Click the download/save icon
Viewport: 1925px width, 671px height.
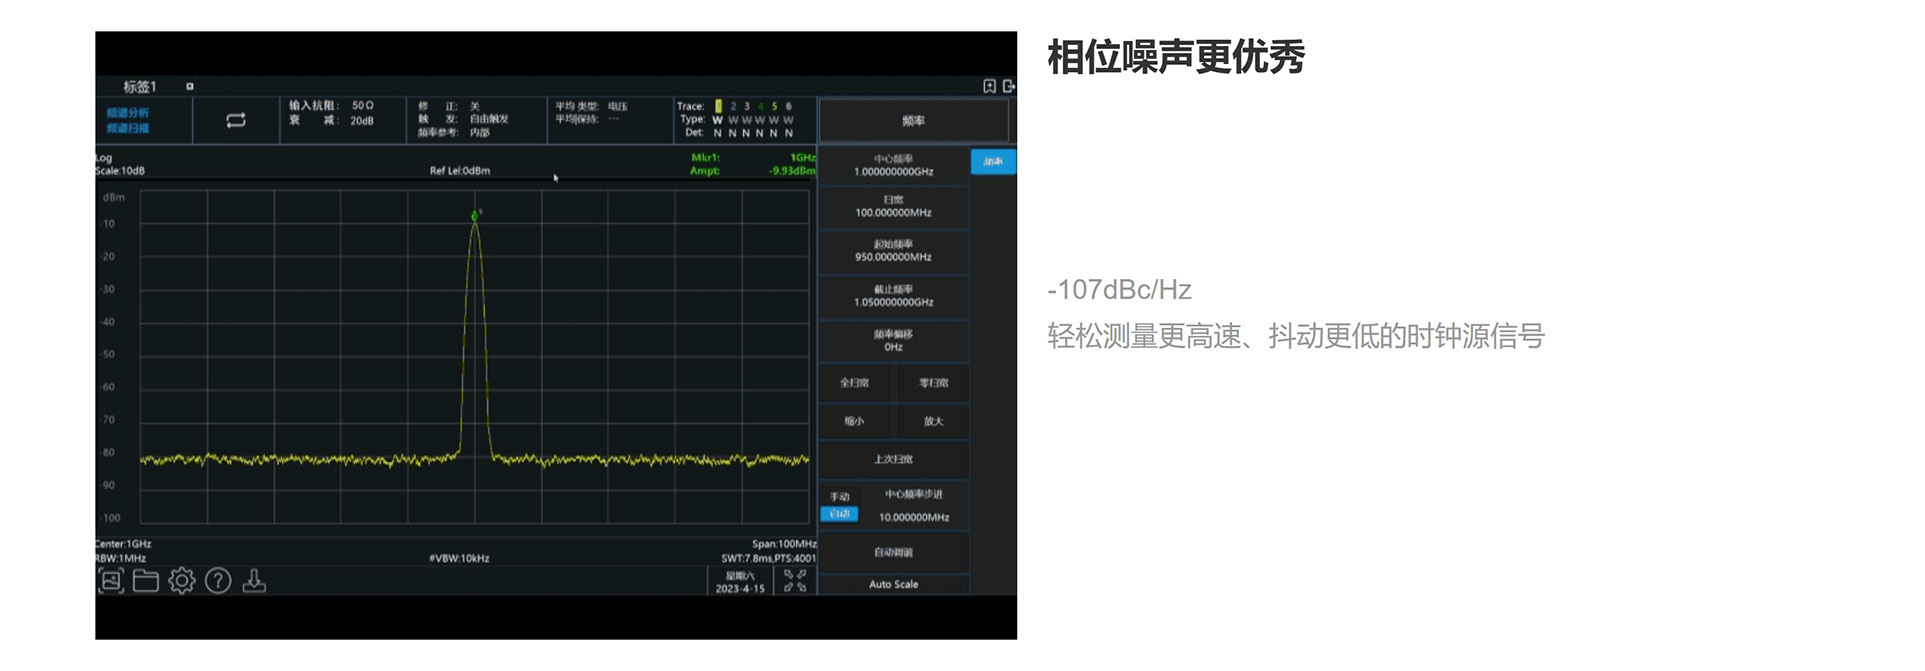254,581
